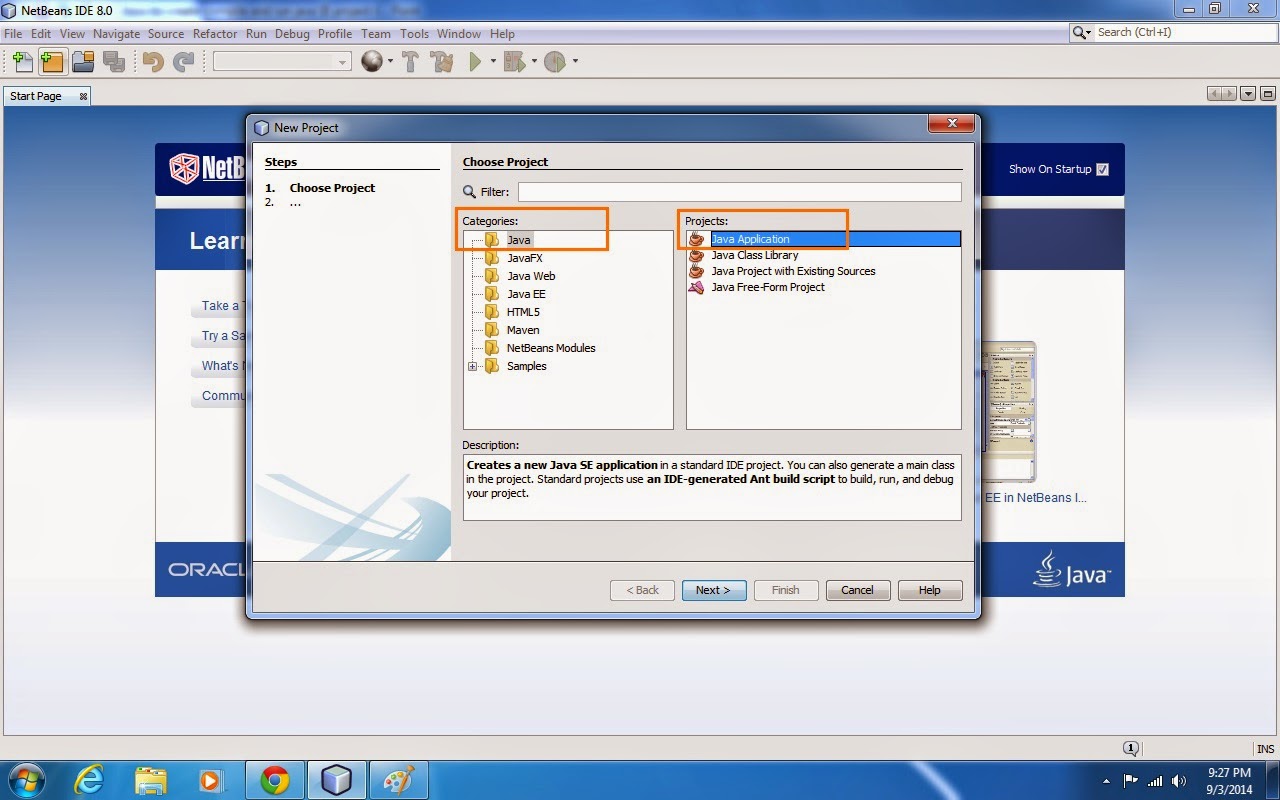Expand the Samples category node
This screenshot has height=800, width=1280.
[x=472, y=366]
